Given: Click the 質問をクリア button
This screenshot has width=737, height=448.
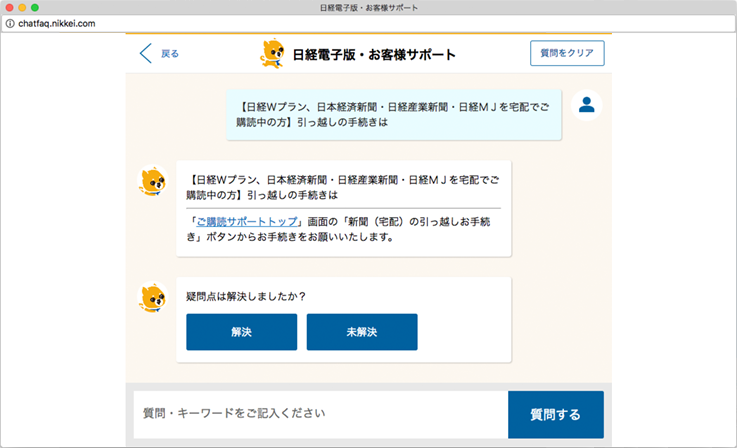Looking at the screenshot, I should 567,53.
